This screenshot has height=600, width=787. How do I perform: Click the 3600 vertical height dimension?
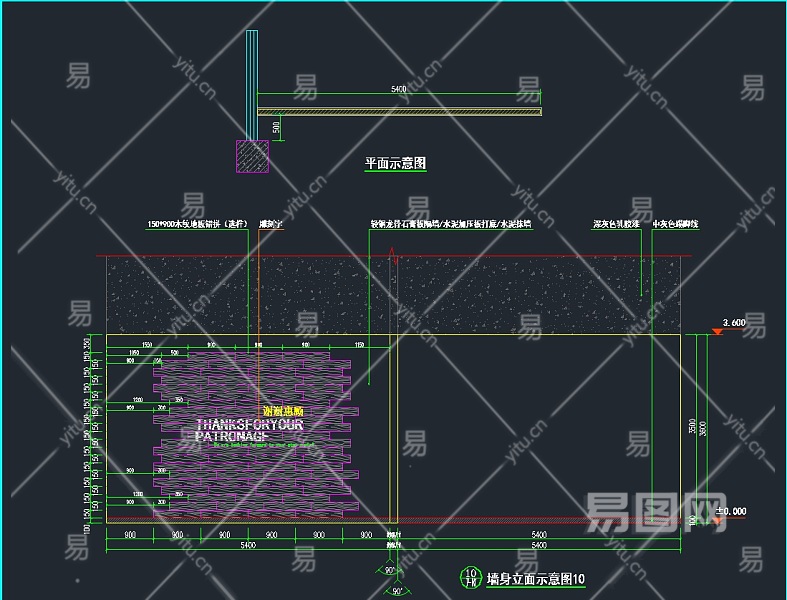pyautogui.click(x=703, y=428)
